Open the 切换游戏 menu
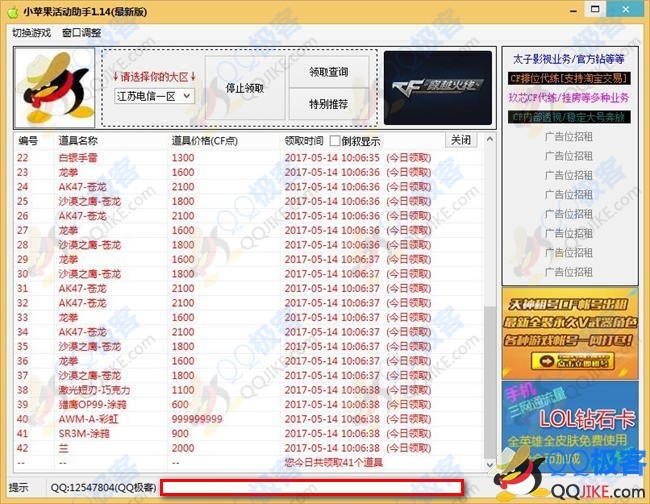This screenshot has width=650, height=504. [x=32, y=33]
